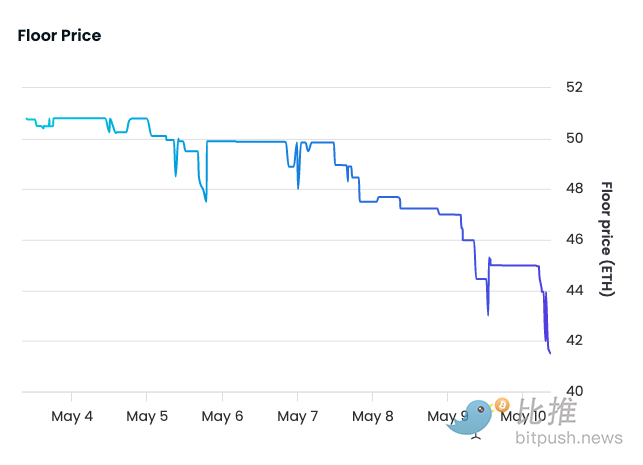Select the 46 price axis label

pos(574,240)
